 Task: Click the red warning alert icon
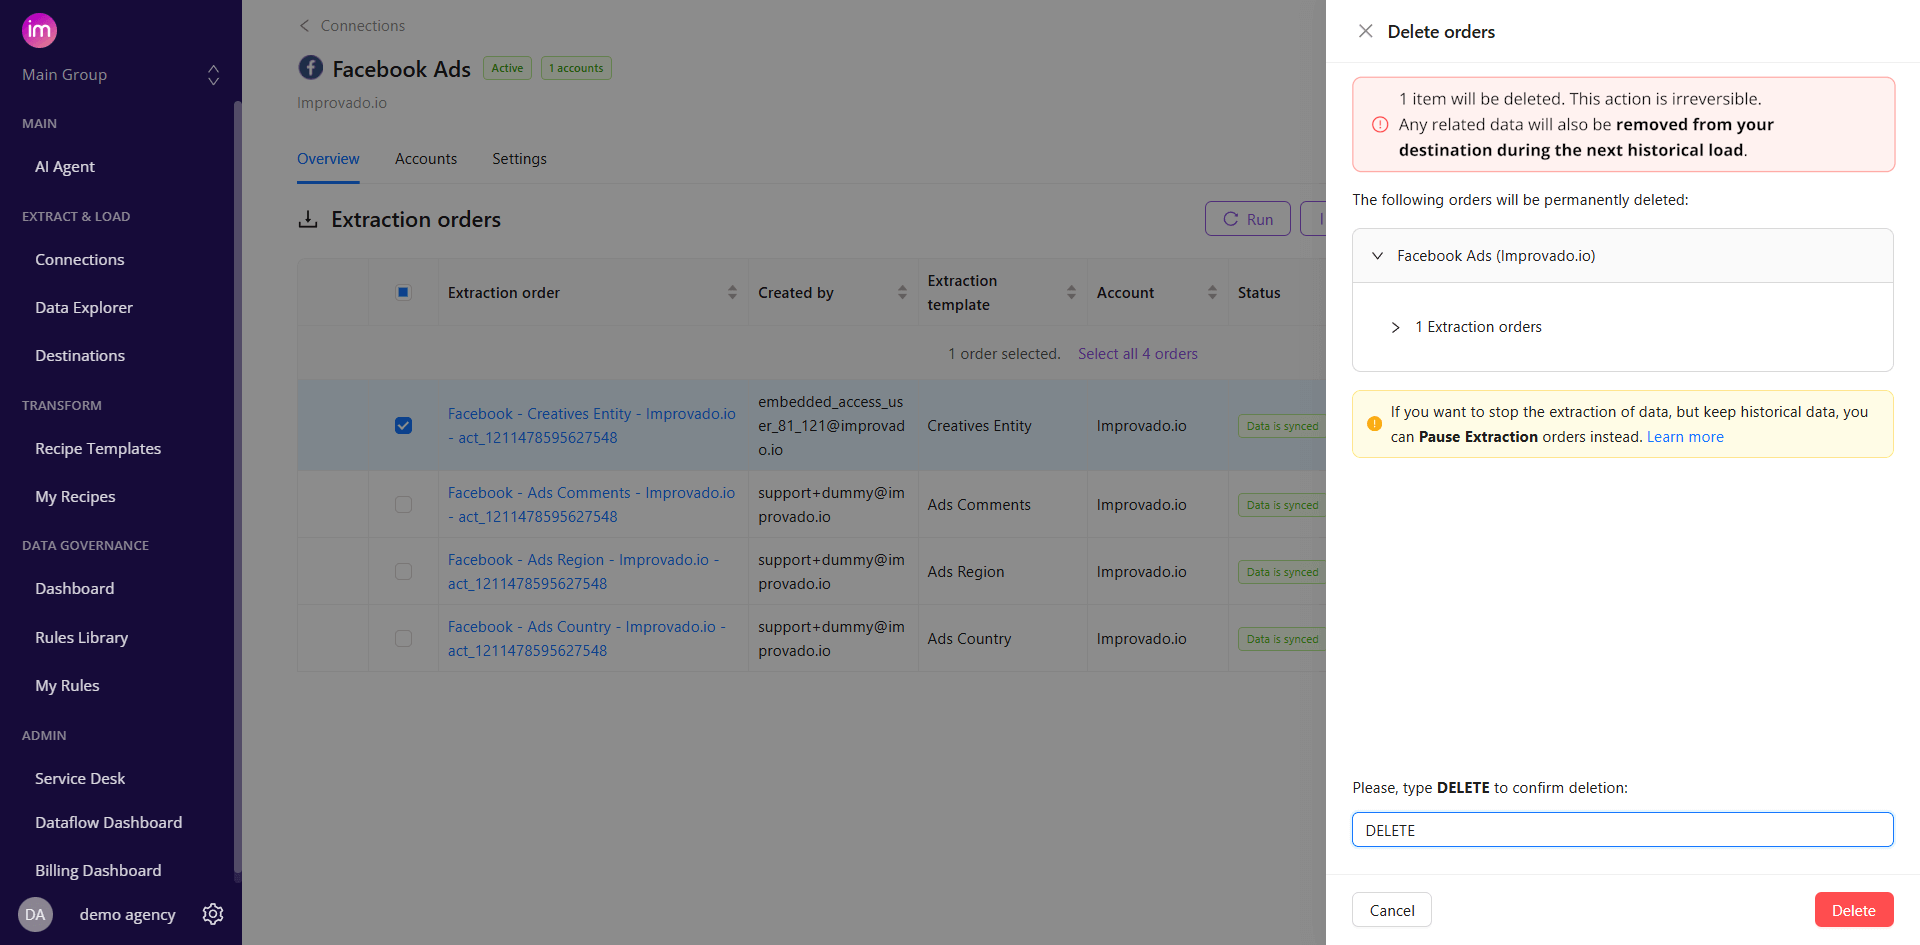1380,125
